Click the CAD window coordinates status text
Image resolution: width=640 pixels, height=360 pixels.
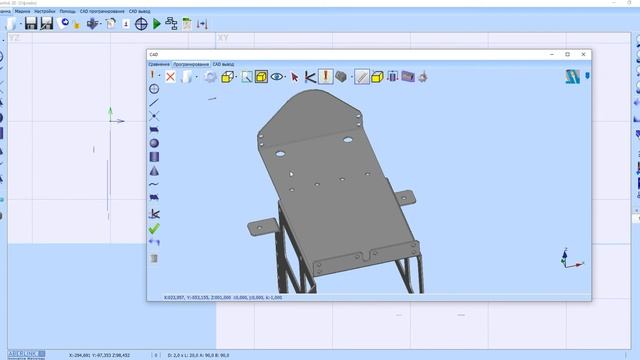pos(223,298)
